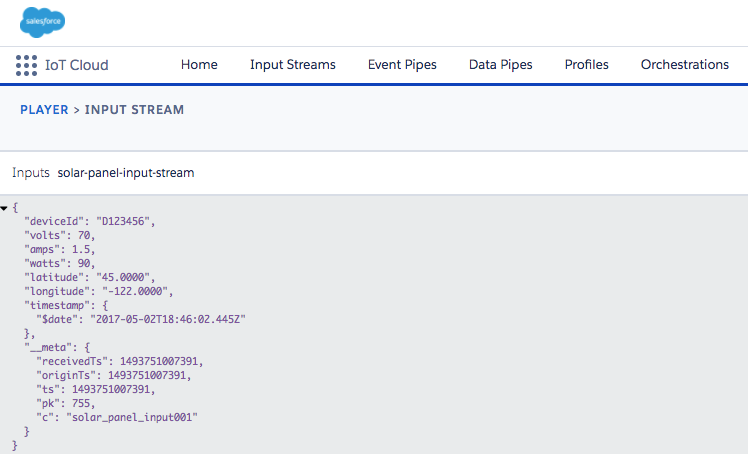Select the Data Pipes tab

500,65
